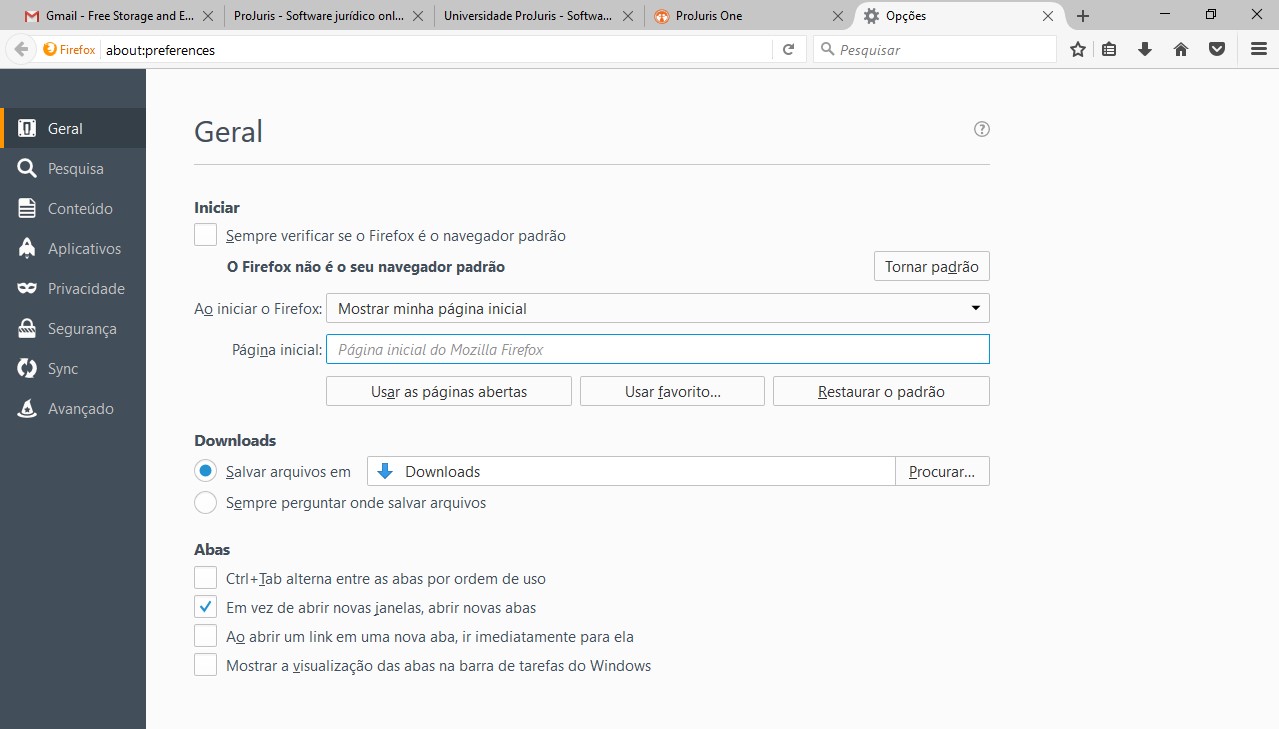The image size is (1279, 729).
Task: Click the Pocket icon in toolbar
Action: [1217, 49]
